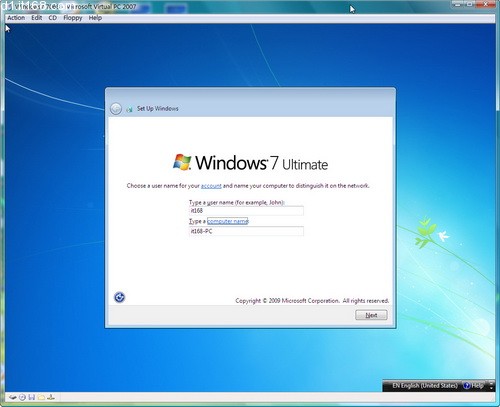Click the CD drive status icon
Viewport: 500px width, 407px height.
pos(22,397)
